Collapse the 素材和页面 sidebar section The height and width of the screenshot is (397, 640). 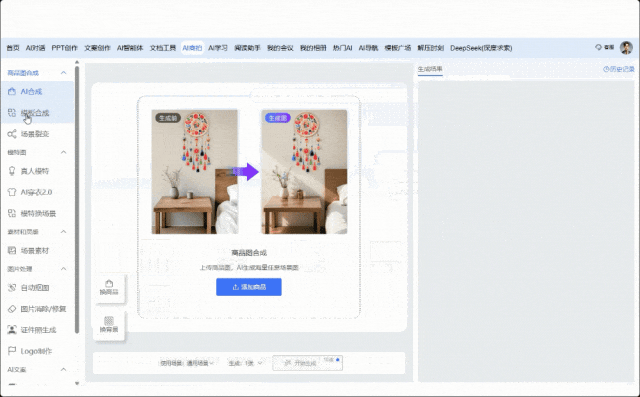(64, 232)
